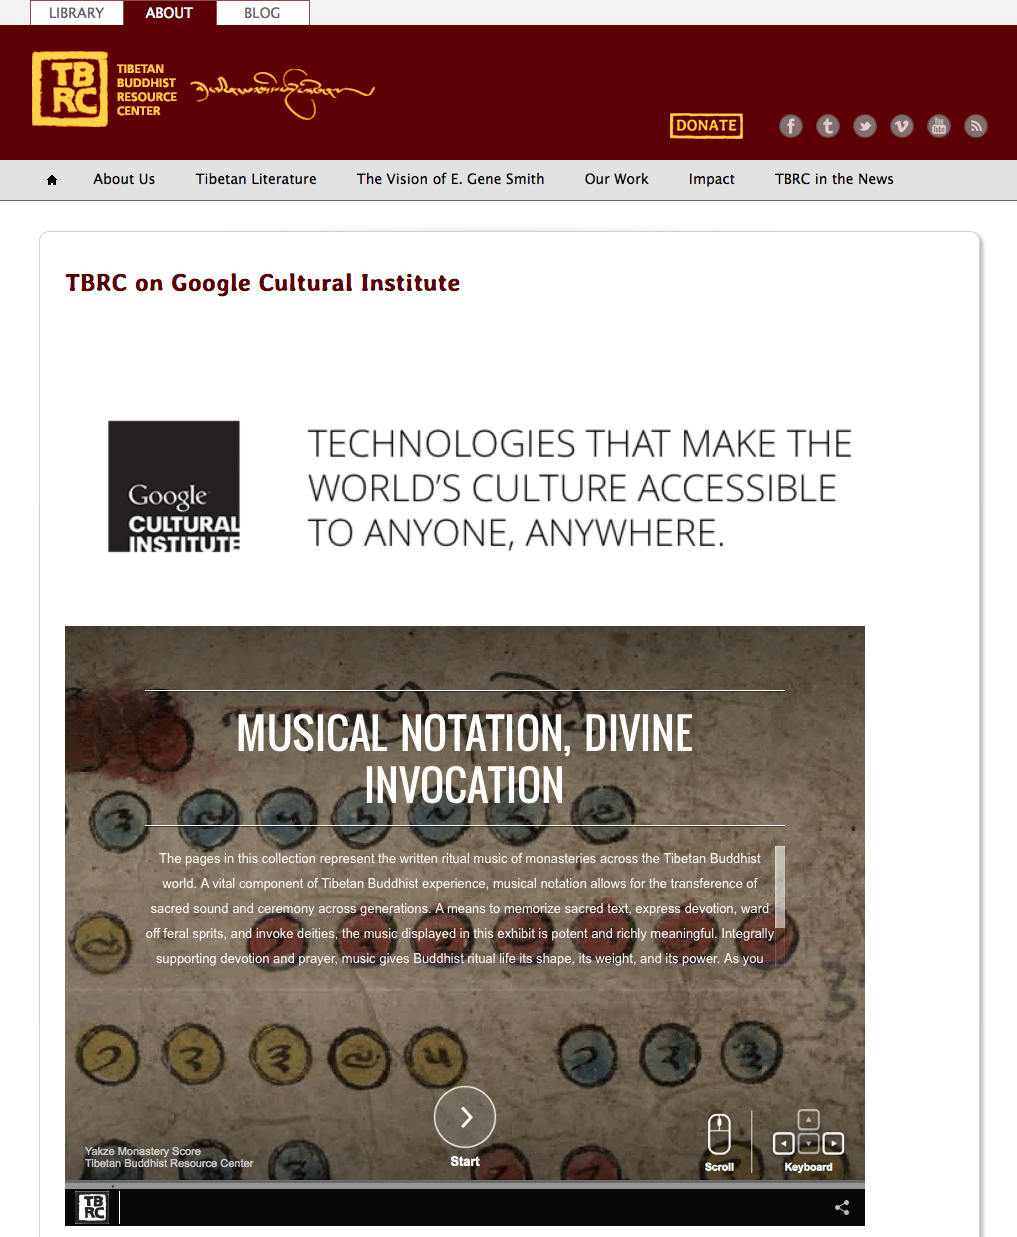
Task: Select the Scroll mouse navigation icon
Action: pos(719,1136)
